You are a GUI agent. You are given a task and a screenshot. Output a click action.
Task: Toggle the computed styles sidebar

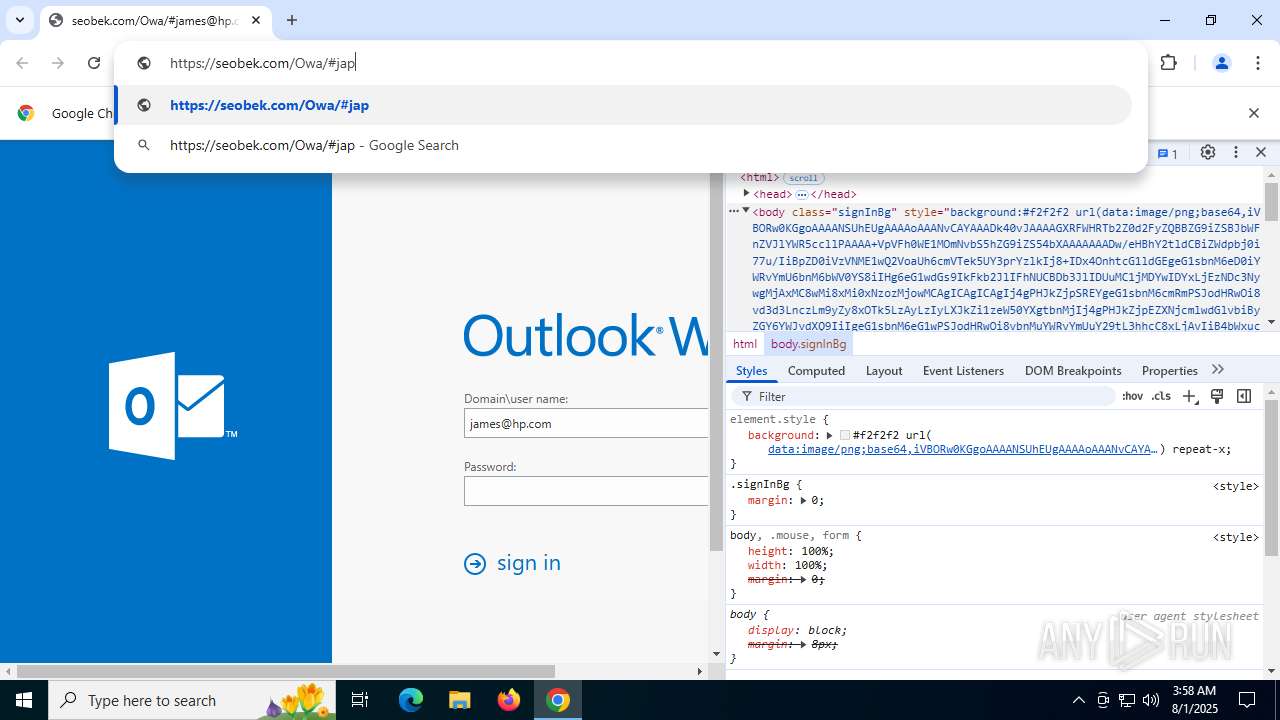(1244, 396)
